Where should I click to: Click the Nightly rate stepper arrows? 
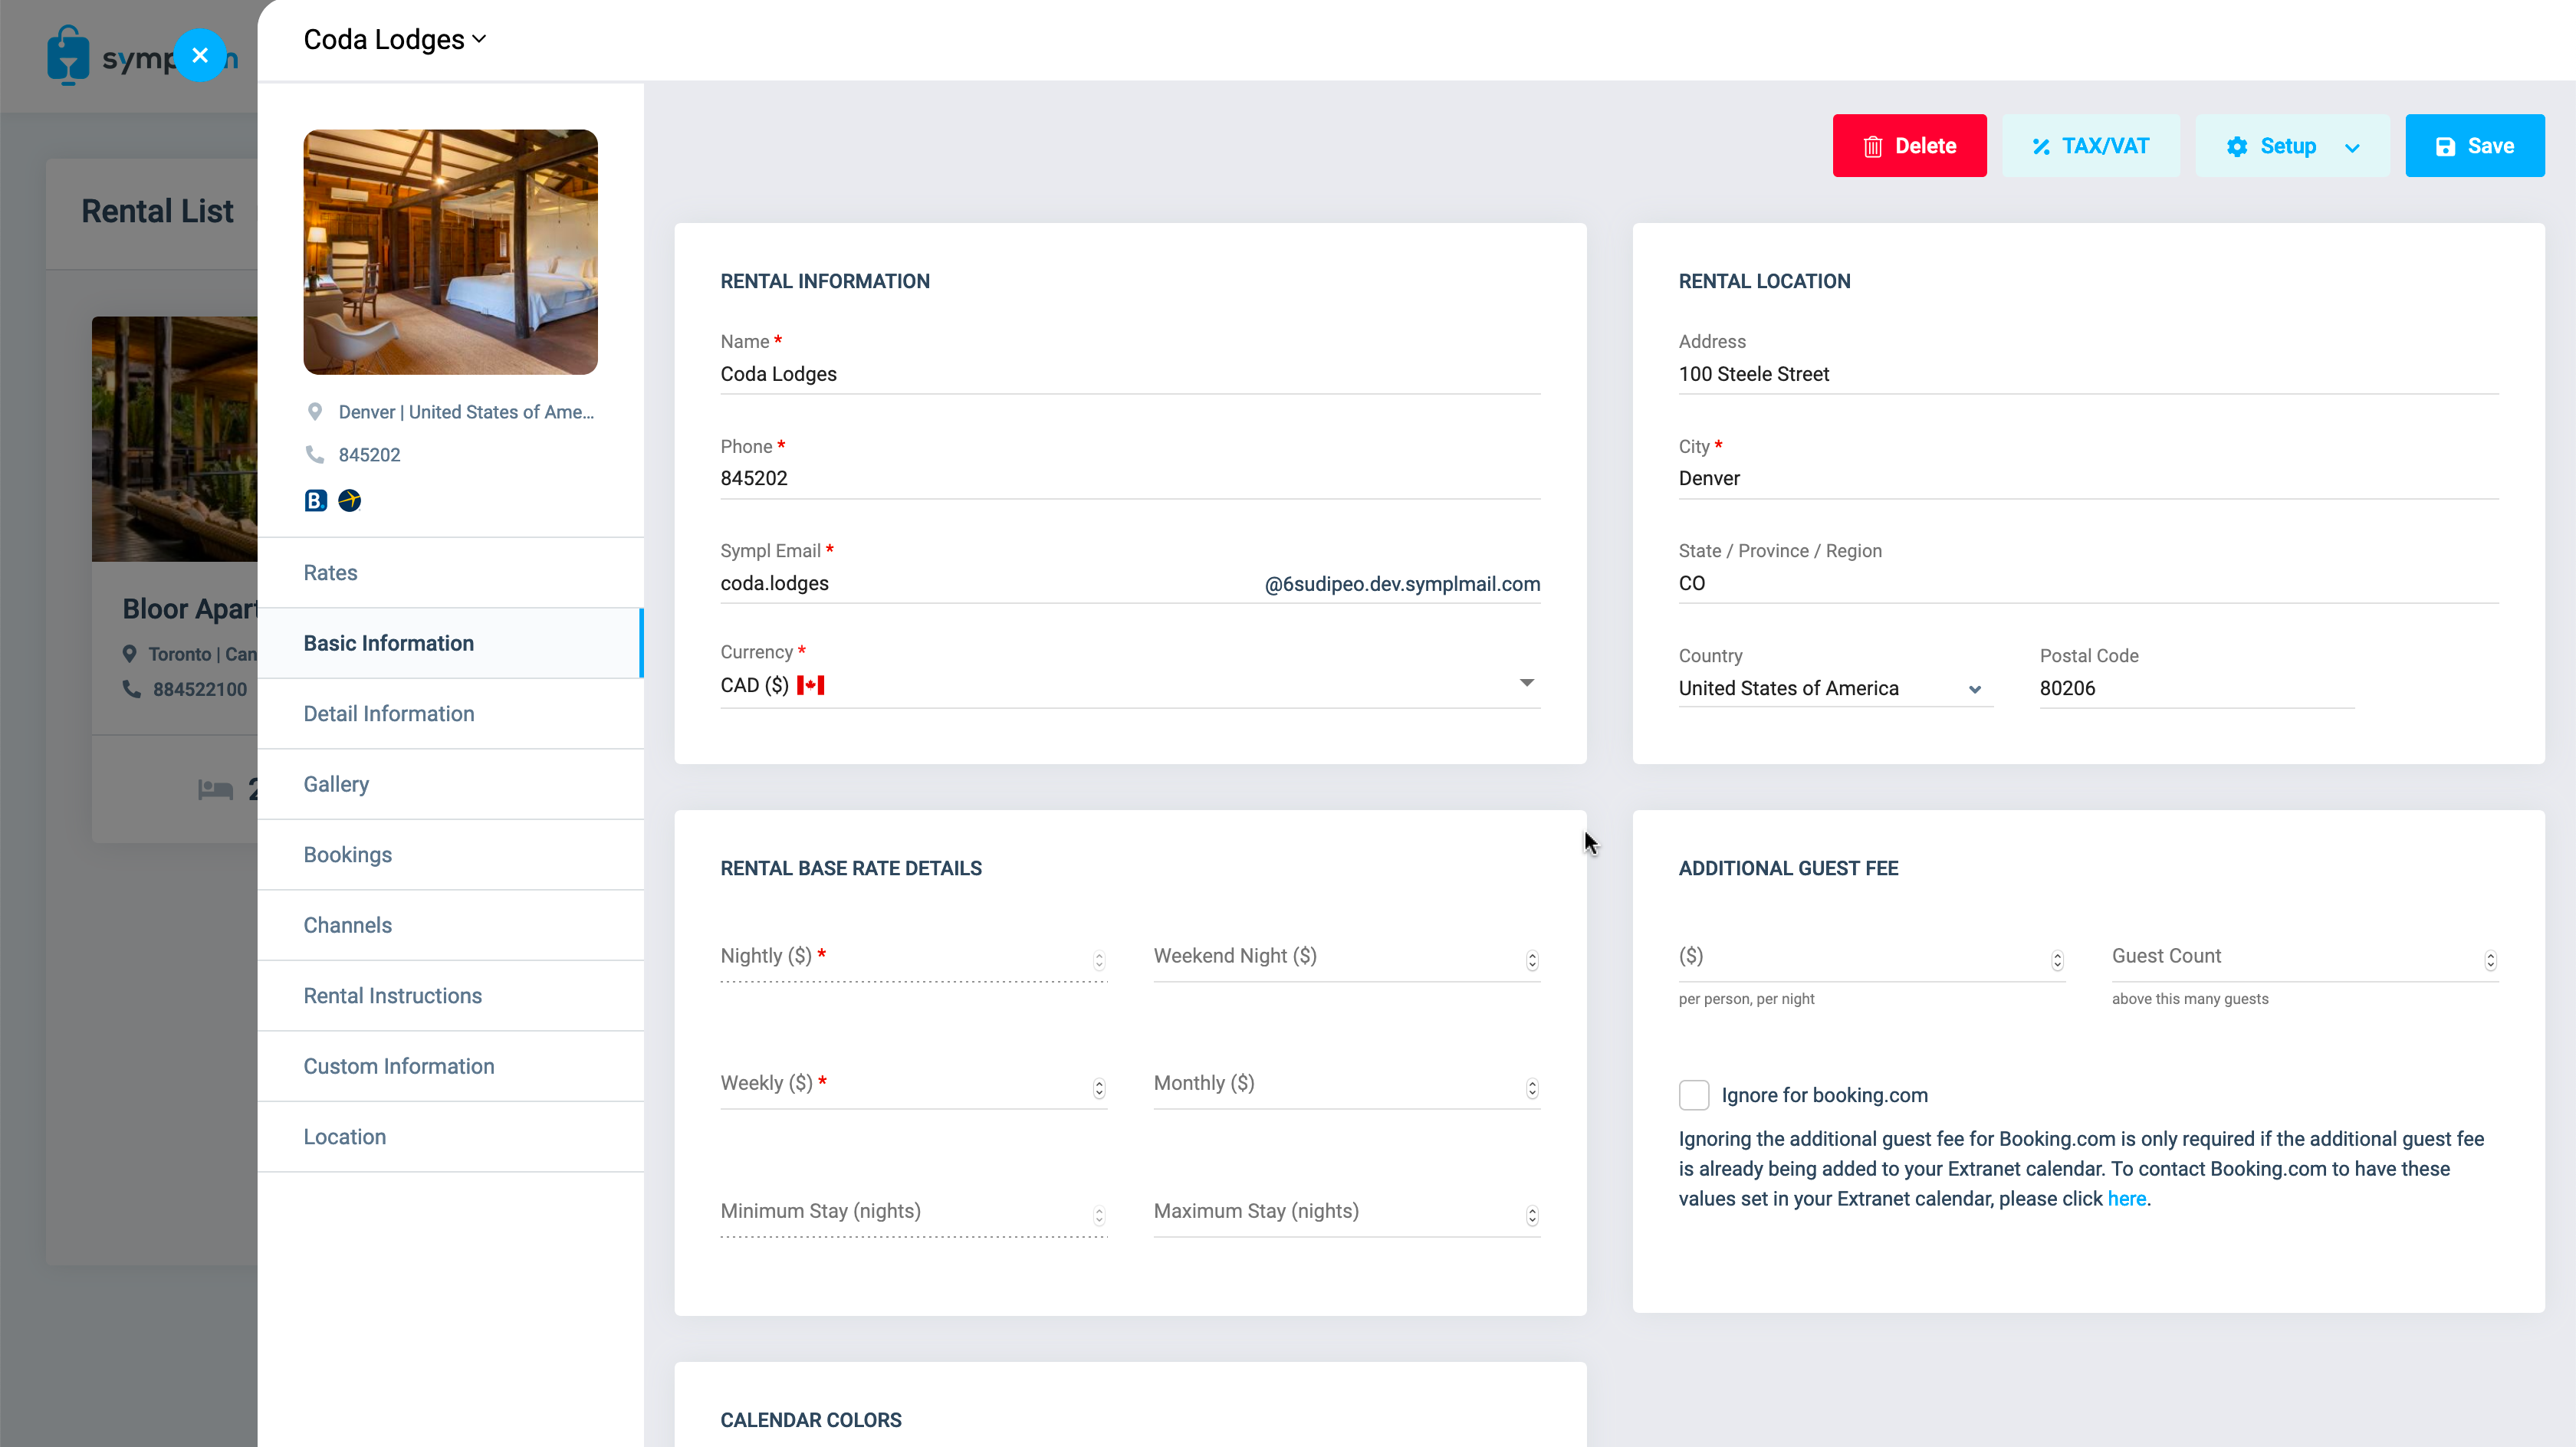tap(1099, 960)
